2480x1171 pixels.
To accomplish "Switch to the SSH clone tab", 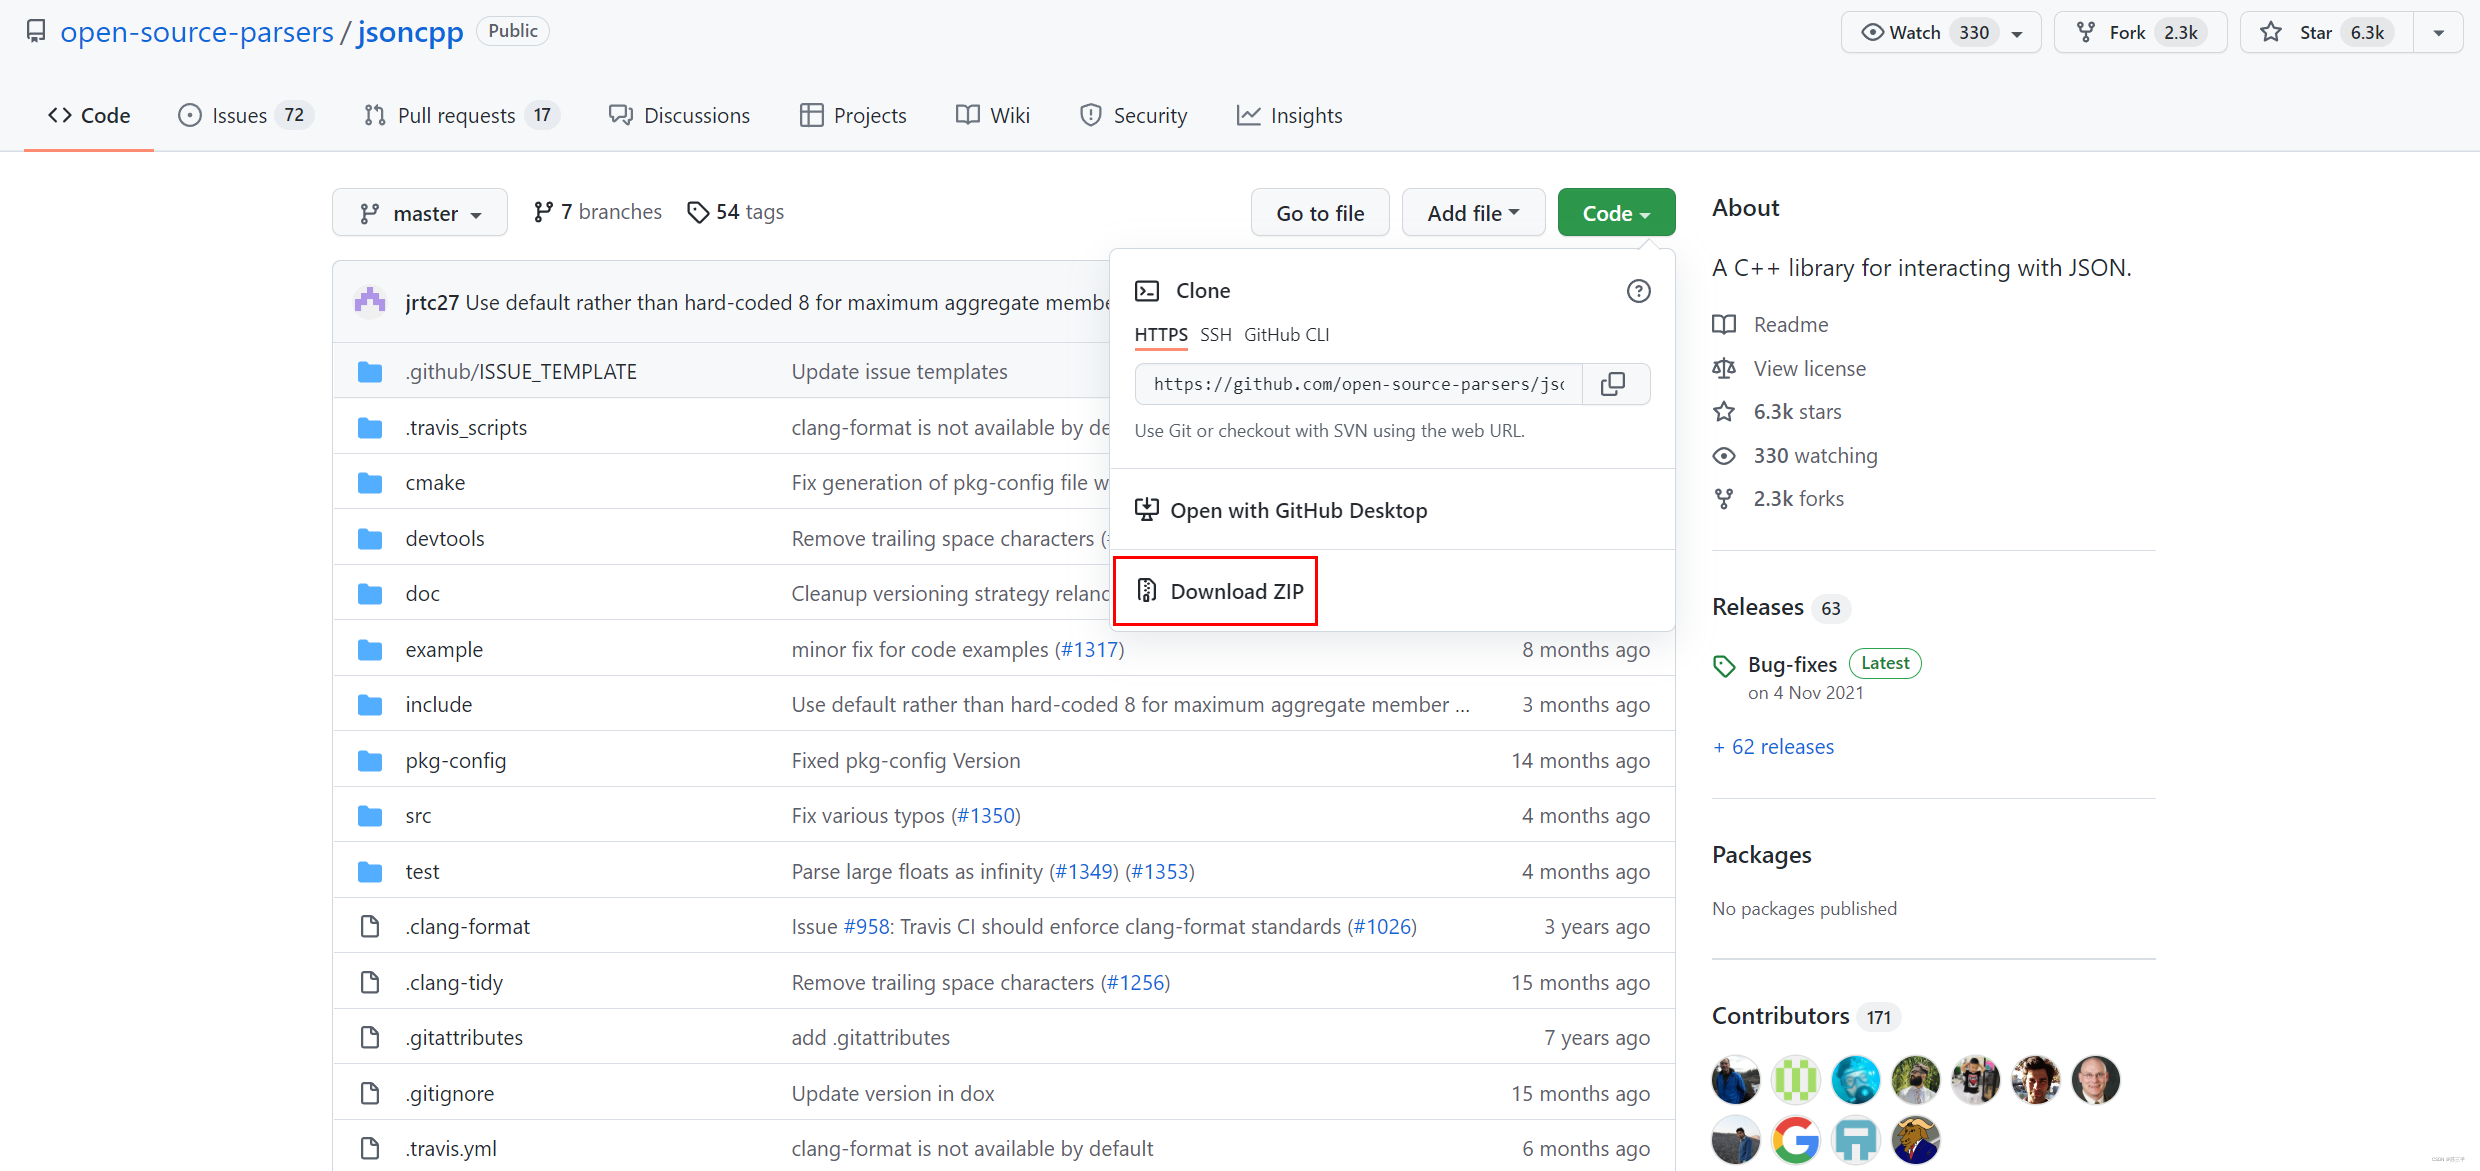I will coord(1215,335).
